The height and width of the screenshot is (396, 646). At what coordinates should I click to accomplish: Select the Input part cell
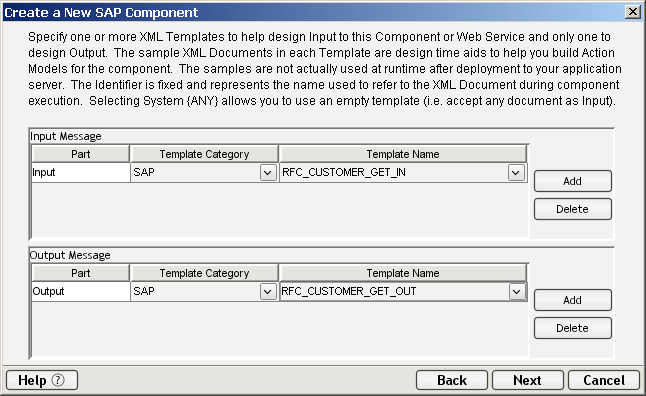pos(81,173)
